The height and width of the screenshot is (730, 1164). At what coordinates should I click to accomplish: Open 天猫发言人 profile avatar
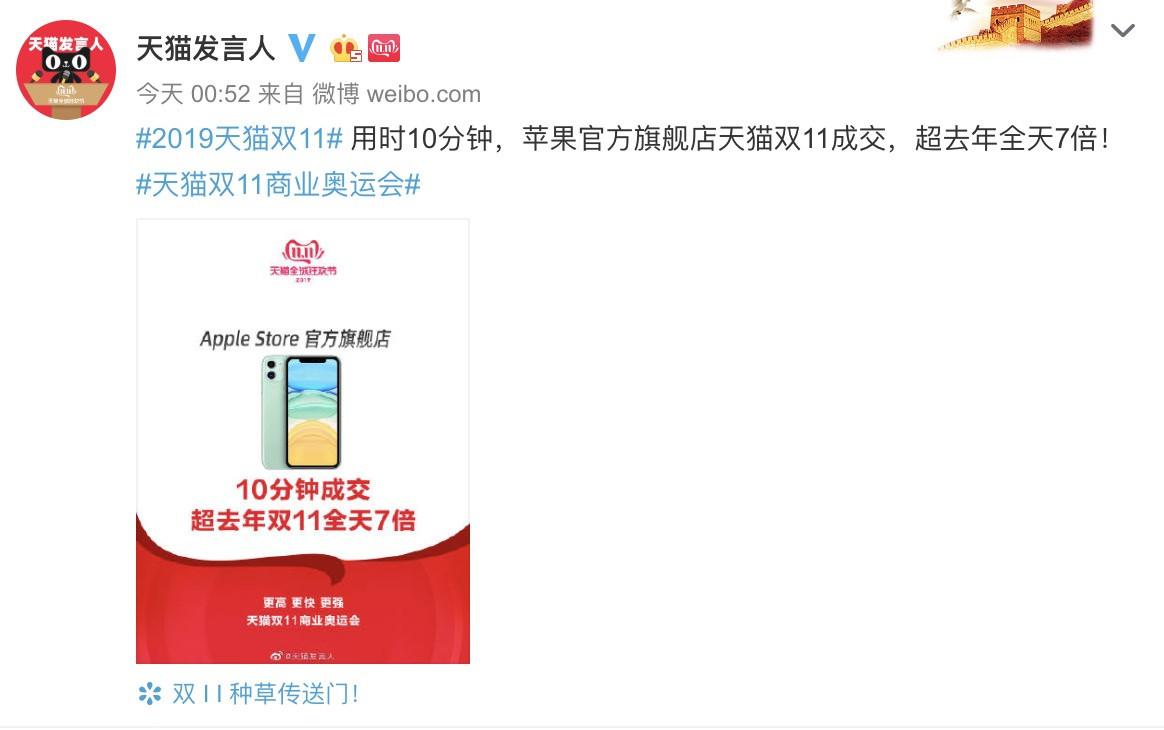pos(66,70)
